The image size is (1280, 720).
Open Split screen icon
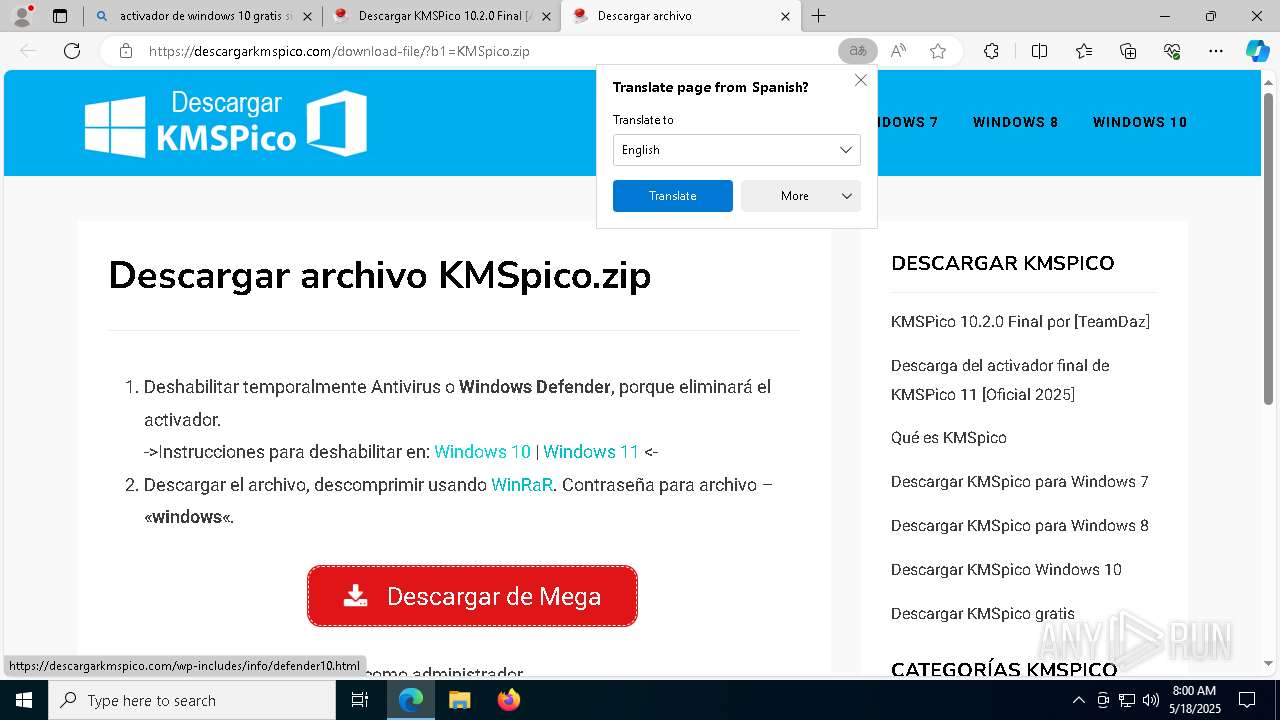(1039, 51)
